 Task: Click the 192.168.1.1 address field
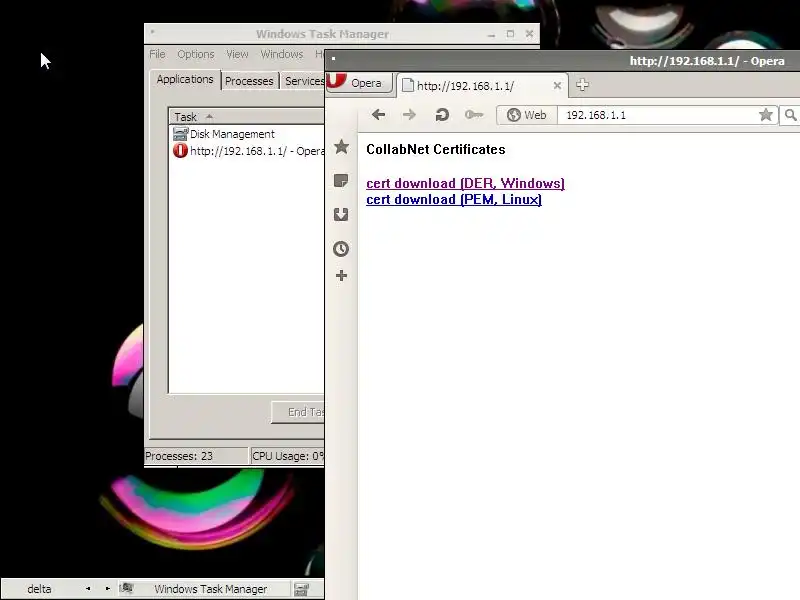(x=658, y=115)
